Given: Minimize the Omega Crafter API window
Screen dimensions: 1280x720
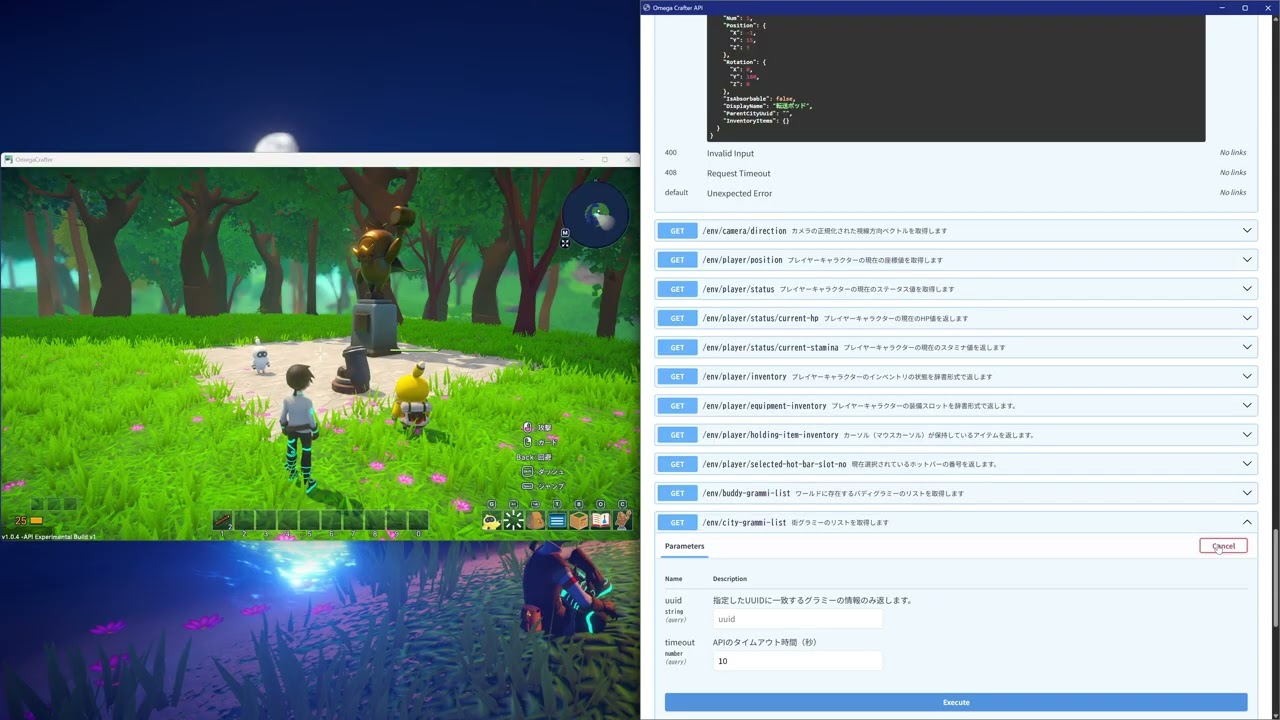Looking at the screenshot, I should click(1223, 8).
